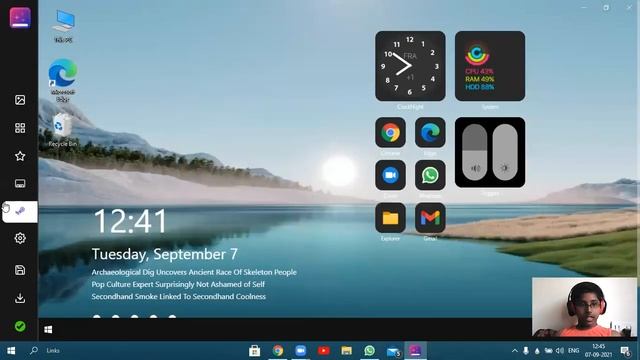Click the CPU RAM HDD system widget
The image size is (640, 360).
coord(490,66)
